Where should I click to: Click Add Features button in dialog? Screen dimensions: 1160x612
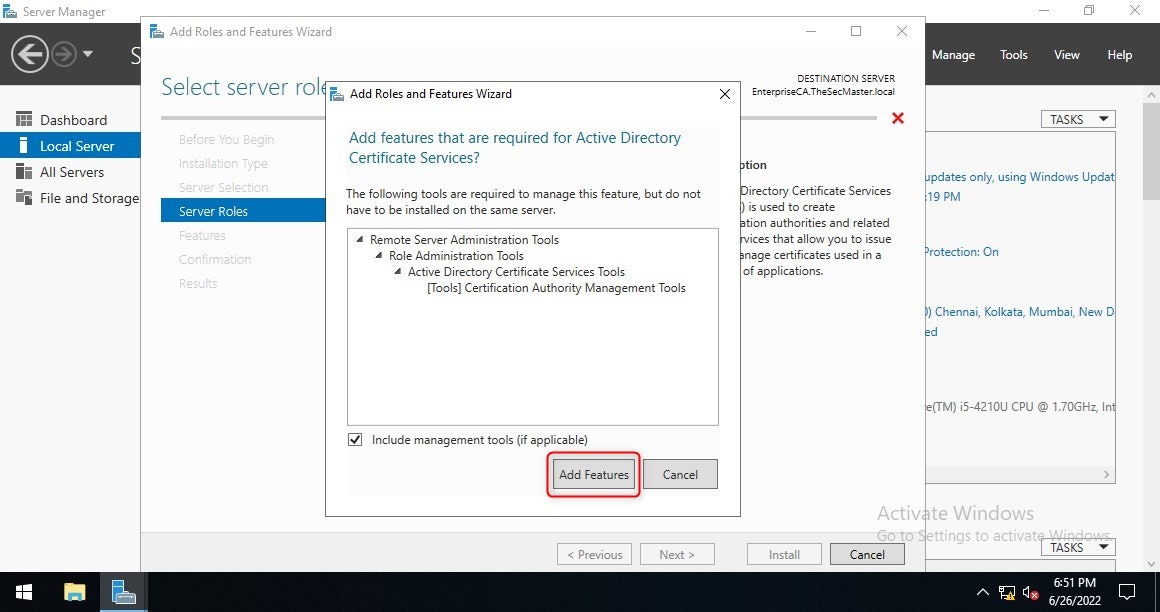tap(593, 474)
